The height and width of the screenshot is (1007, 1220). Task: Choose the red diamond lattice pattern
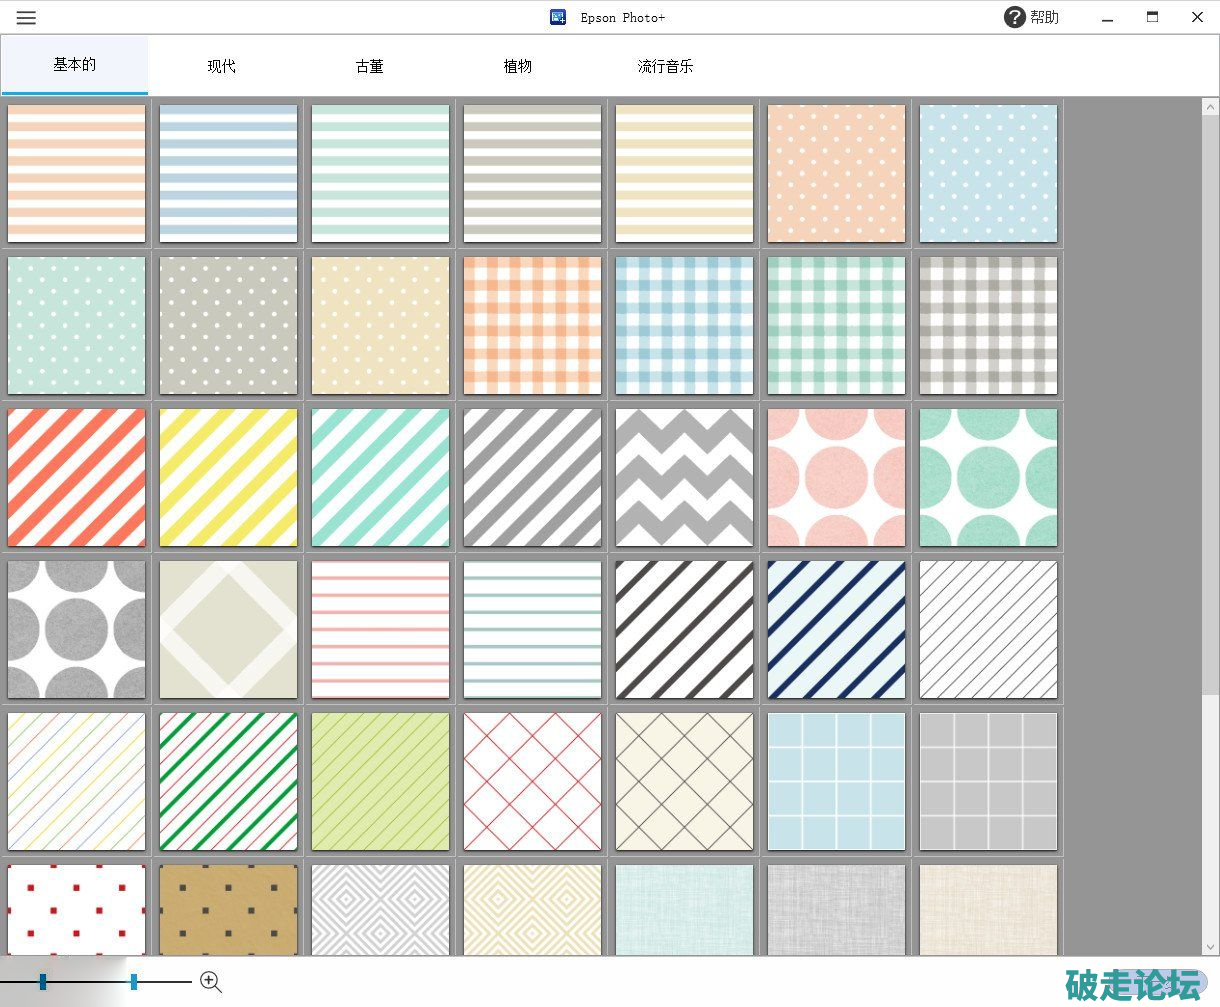click(x=532, y=781)
